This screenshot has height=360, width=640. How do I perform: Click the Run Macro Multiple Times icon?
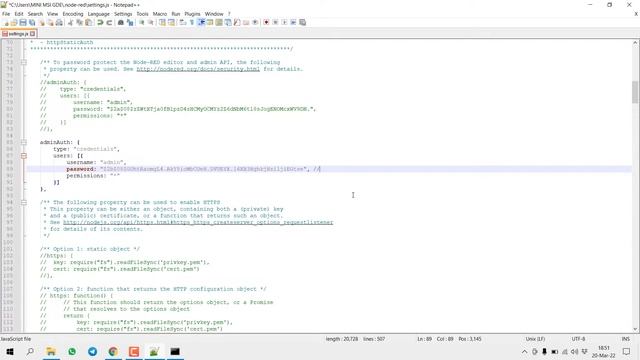click(x=293, y=22)
